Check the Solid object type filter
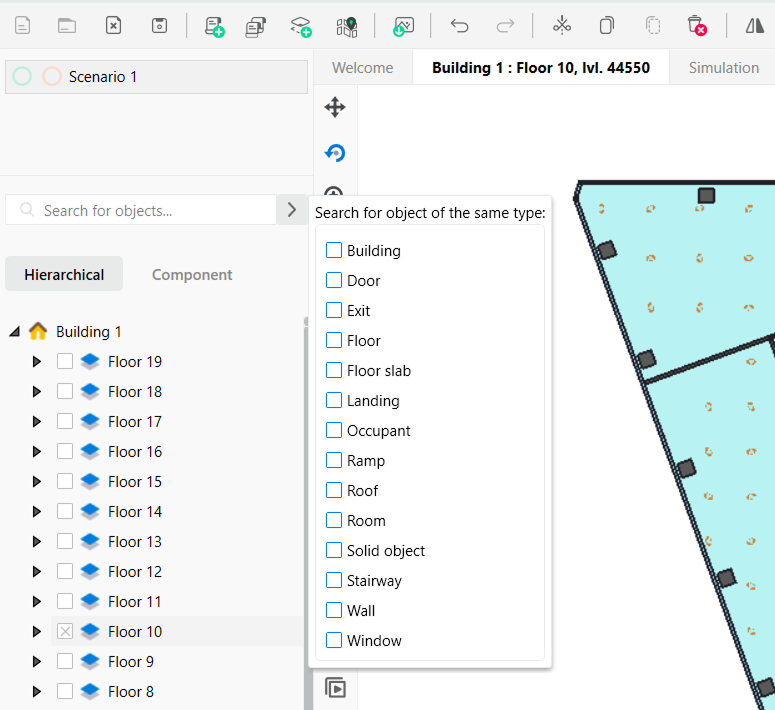The image size is (775, 710). coord(334,550)
